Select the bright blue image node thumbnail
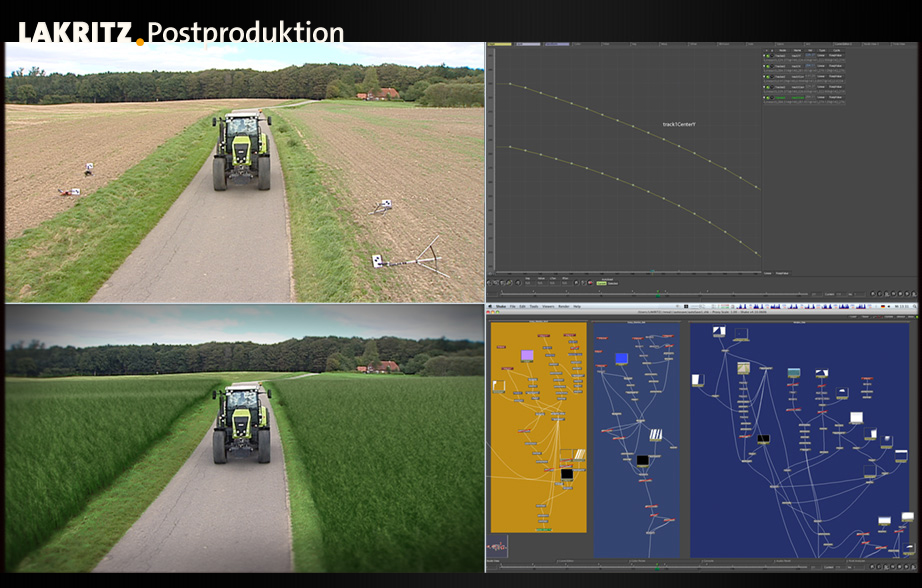Image resolution: width=922 pixels, height=588 pixels. (x=621, y=358)
